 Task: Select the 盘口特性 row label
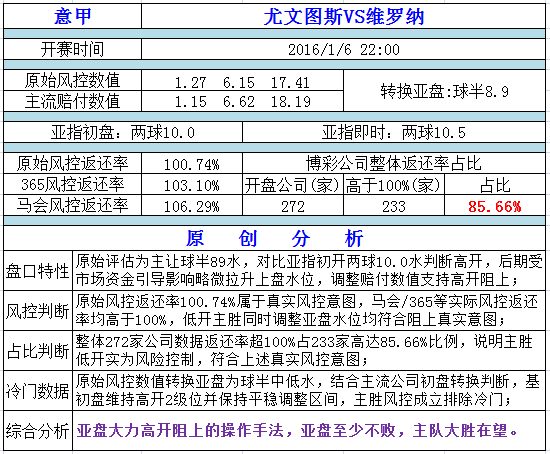point(38,271)
